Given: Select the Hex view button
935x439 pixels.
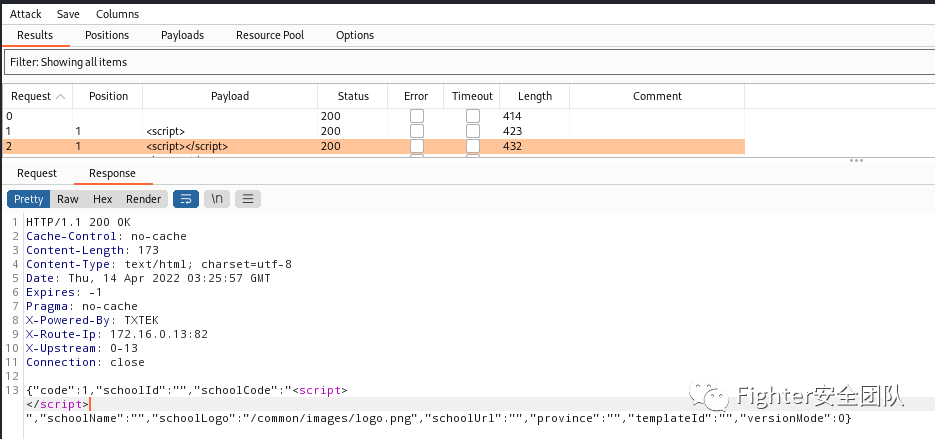Looking at the screenshot, I should tap(102, 199).
